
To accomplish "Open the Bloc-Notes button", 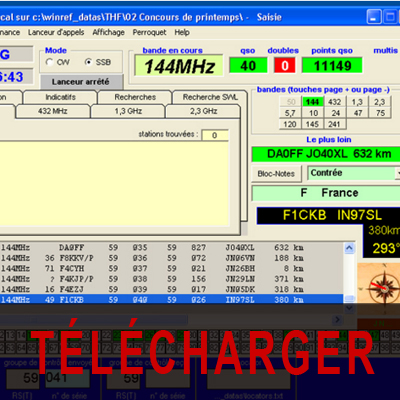I will pyautogui.click(x=276, y=174).
